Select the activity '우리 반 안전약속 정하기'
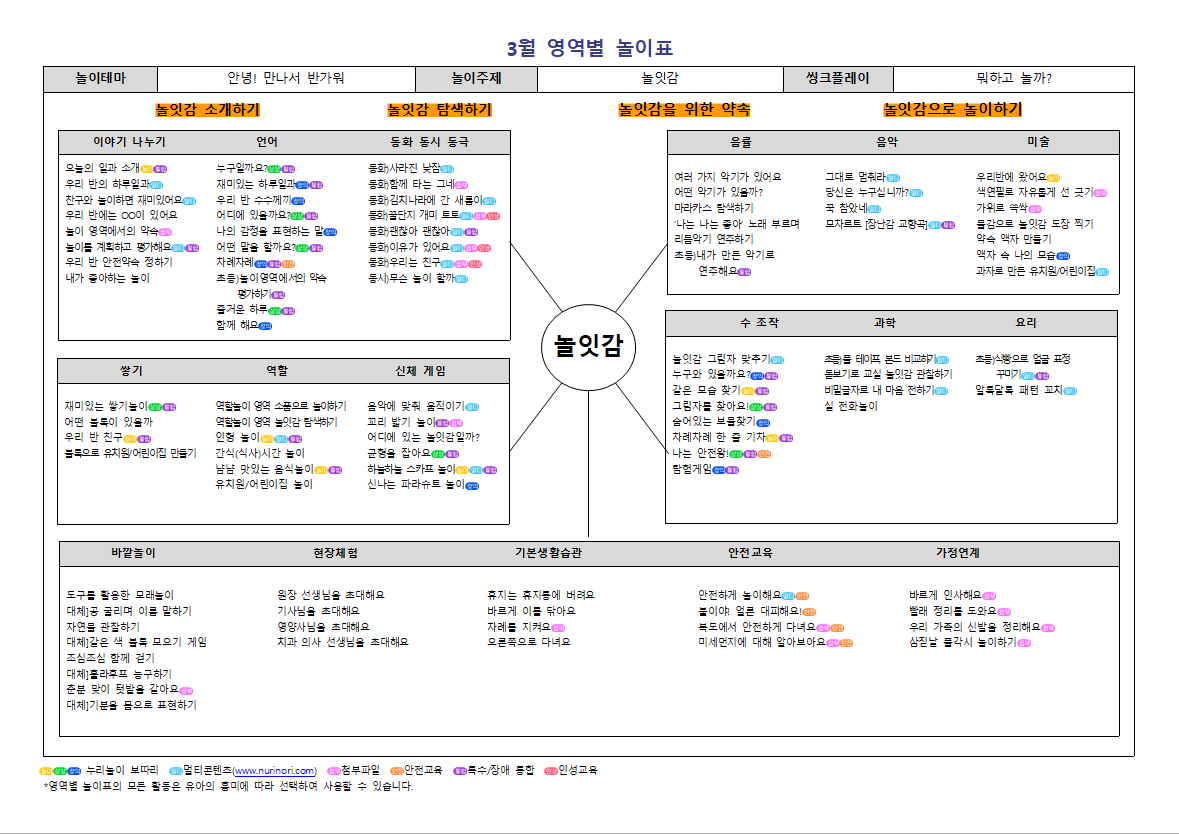 (x=119, y=262)
